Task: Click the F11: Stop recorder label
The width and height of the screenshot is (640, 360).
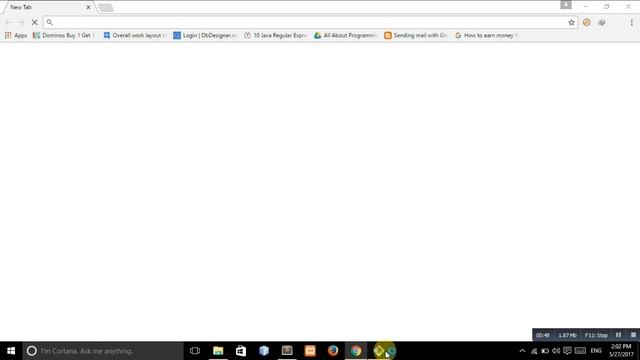Action: point(596,335)
